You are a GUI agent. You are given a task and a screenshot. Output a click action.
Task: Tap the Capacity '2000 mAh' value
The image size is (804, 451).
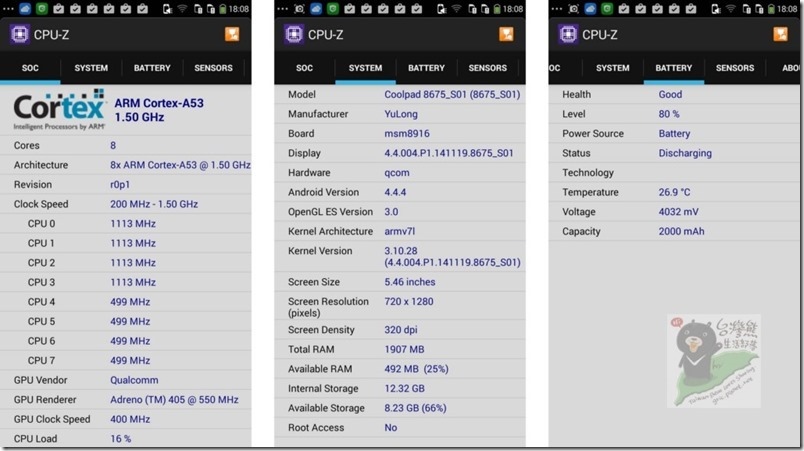[681, 231]
